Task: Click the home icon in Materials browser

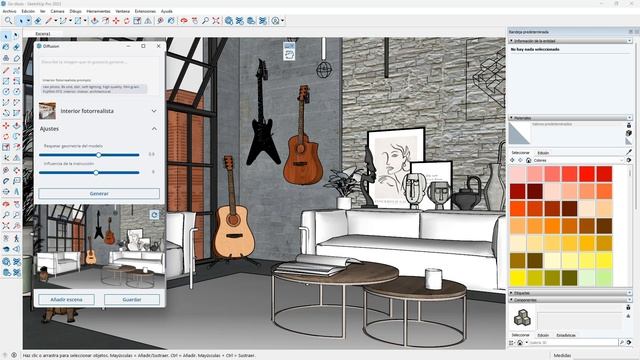Action: 528,160
